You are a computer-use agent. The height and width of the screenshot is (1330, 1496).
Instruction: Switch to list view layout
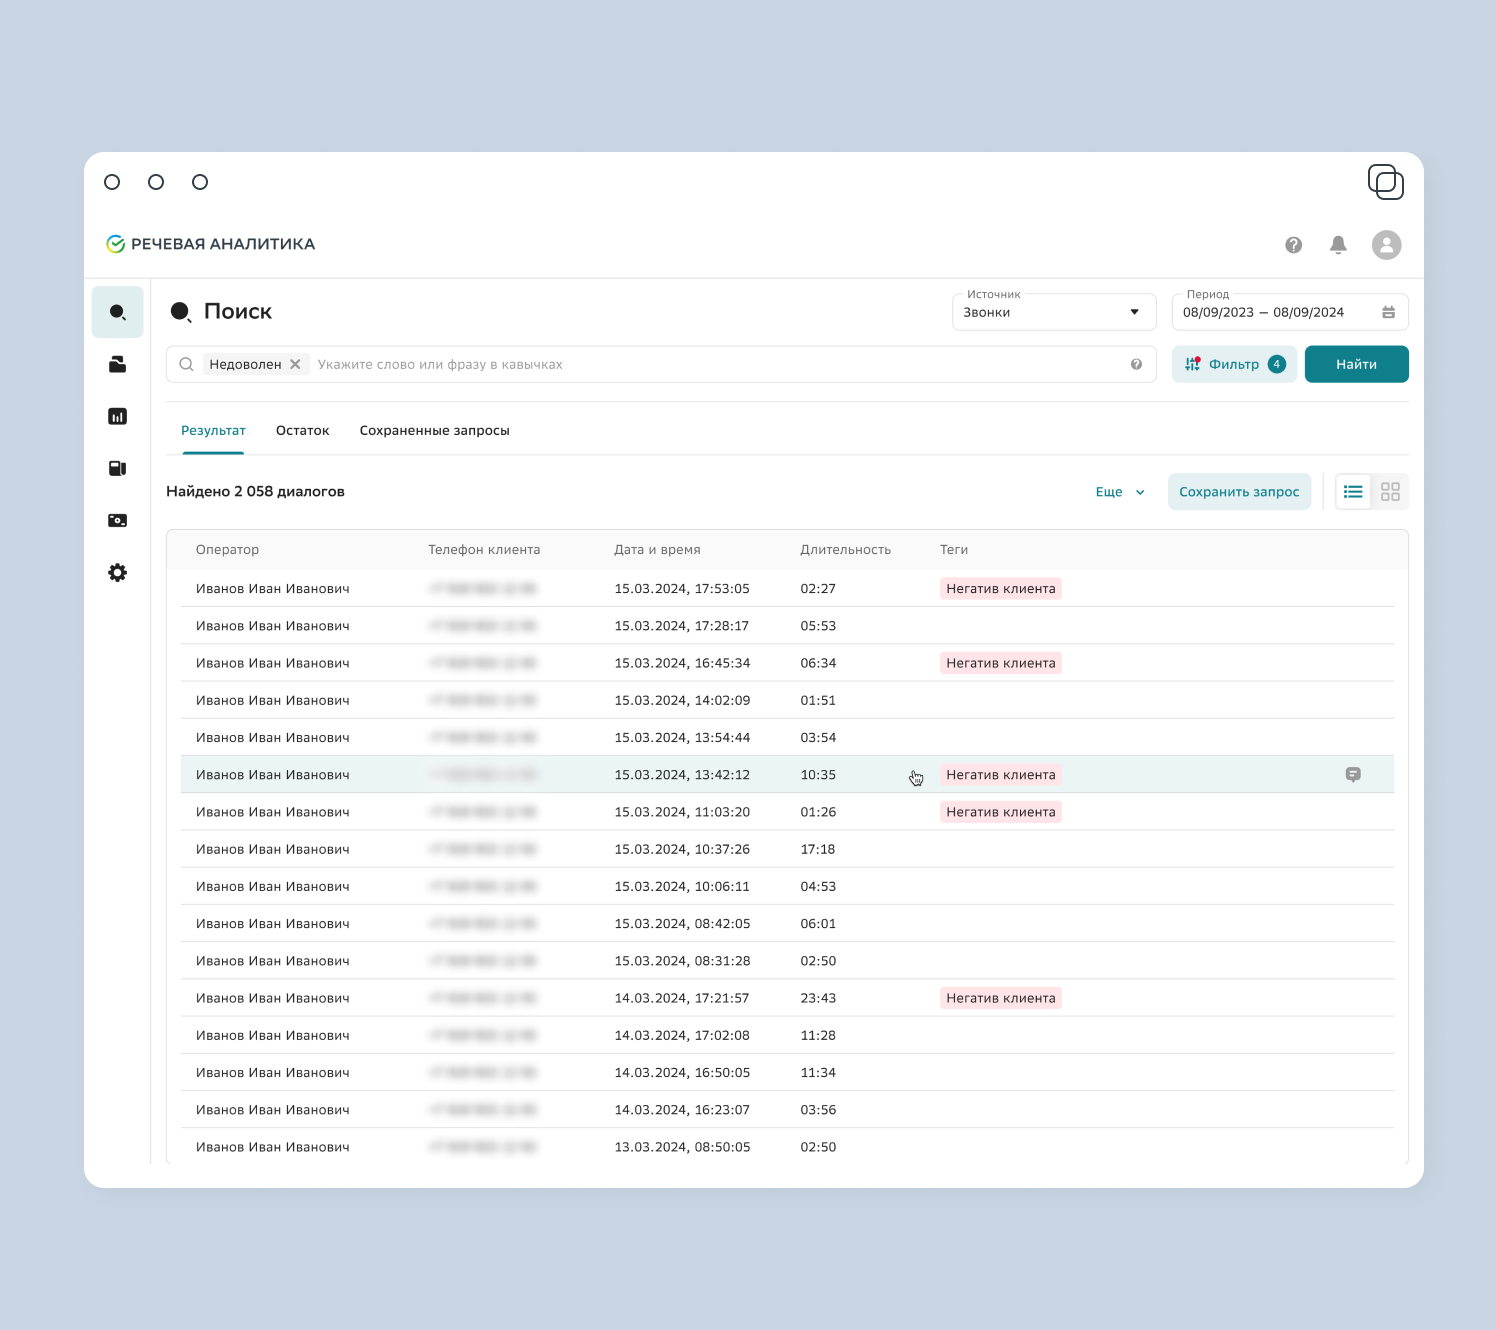1353,492
